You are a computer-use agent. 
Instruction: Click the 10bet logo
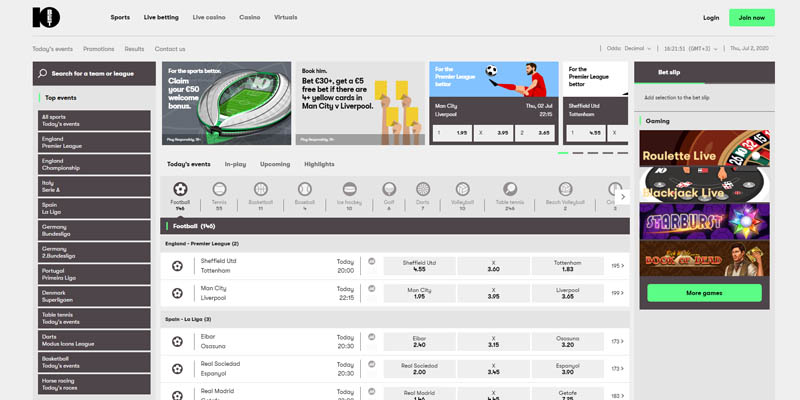click(43, 17)
